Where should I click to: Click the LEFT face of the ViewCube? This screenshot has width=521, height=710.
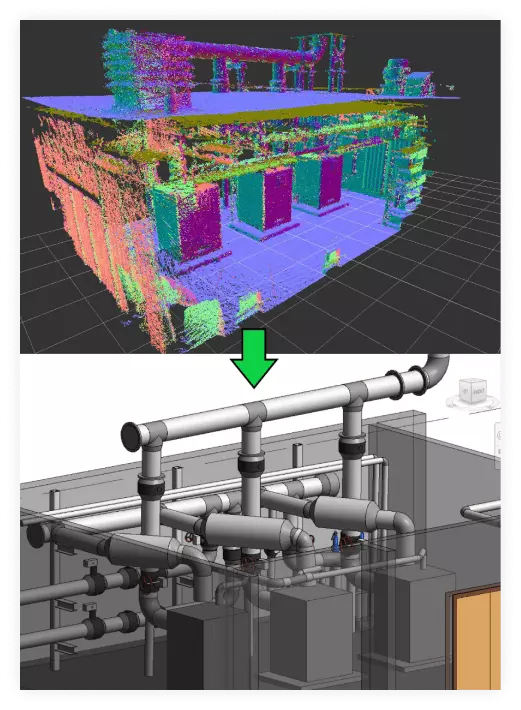point(465,391)
